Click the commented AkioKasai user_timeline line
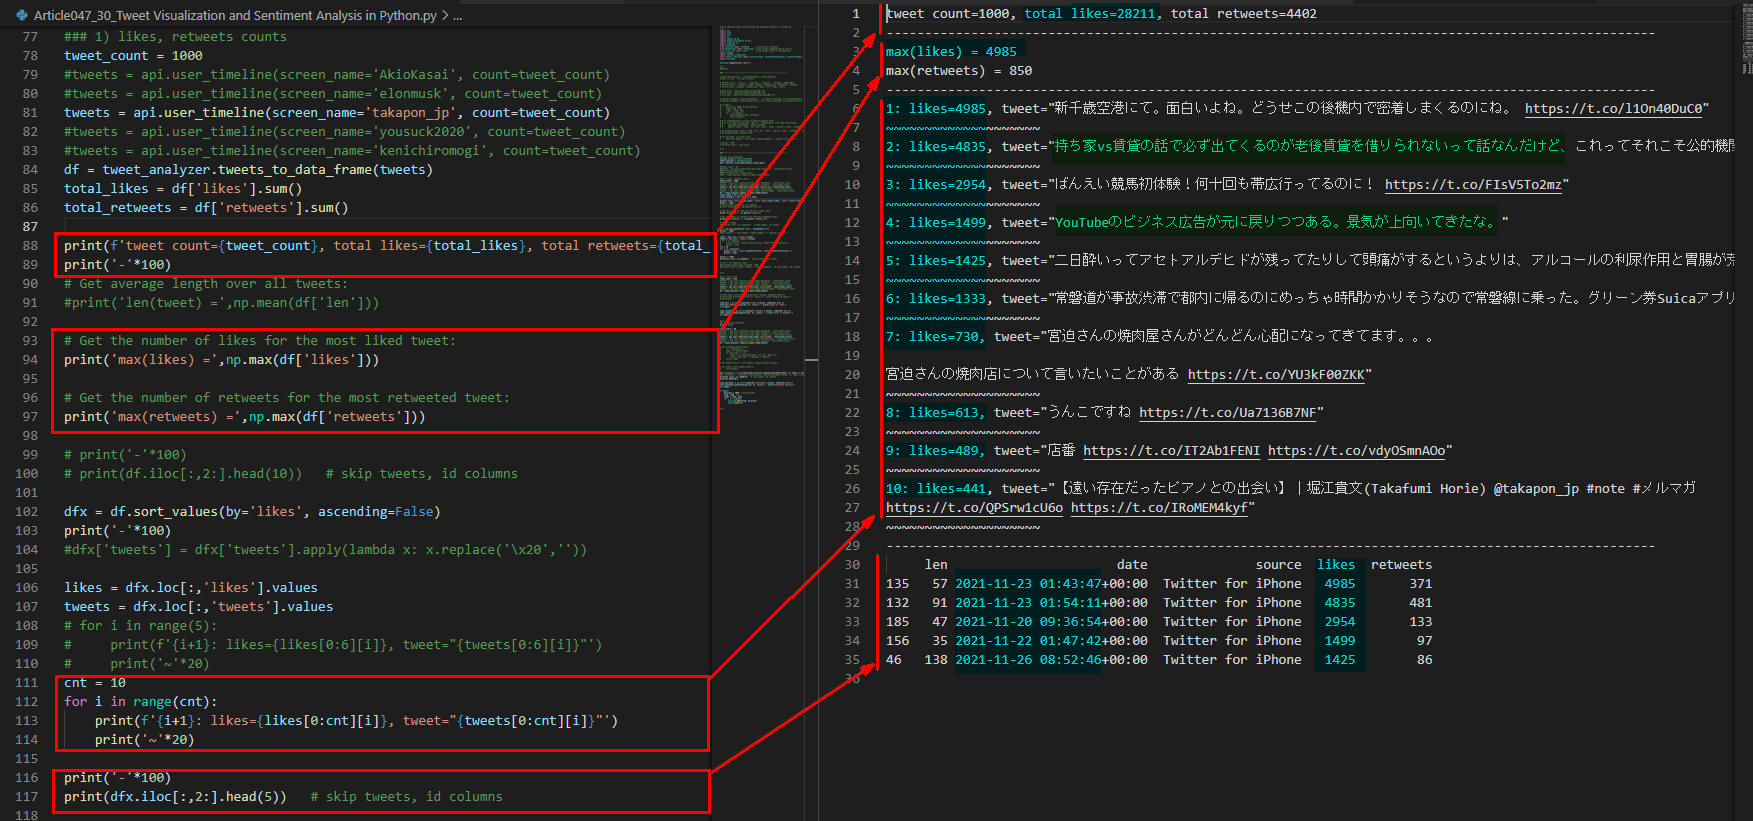This screenshot has height=821, width=1753. click(x=336, y=75)
